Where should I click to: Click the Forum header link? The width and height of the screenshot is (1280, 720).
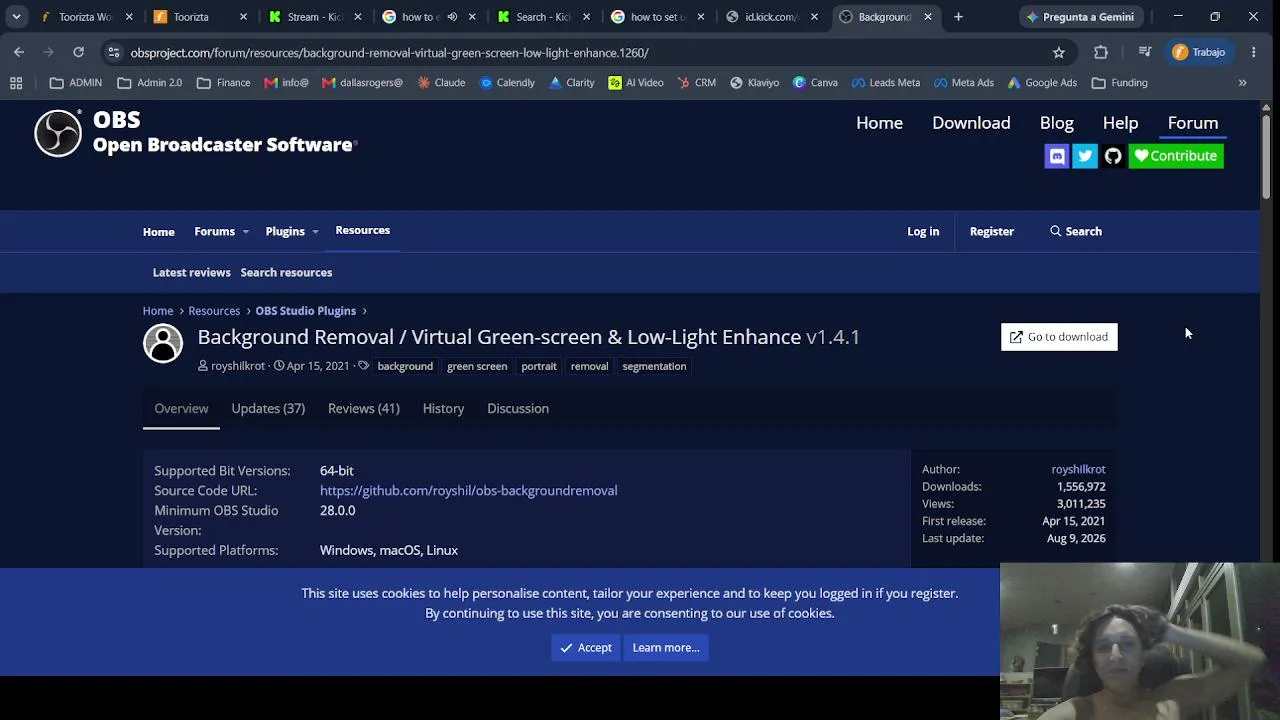click(x=1193, y=123)
